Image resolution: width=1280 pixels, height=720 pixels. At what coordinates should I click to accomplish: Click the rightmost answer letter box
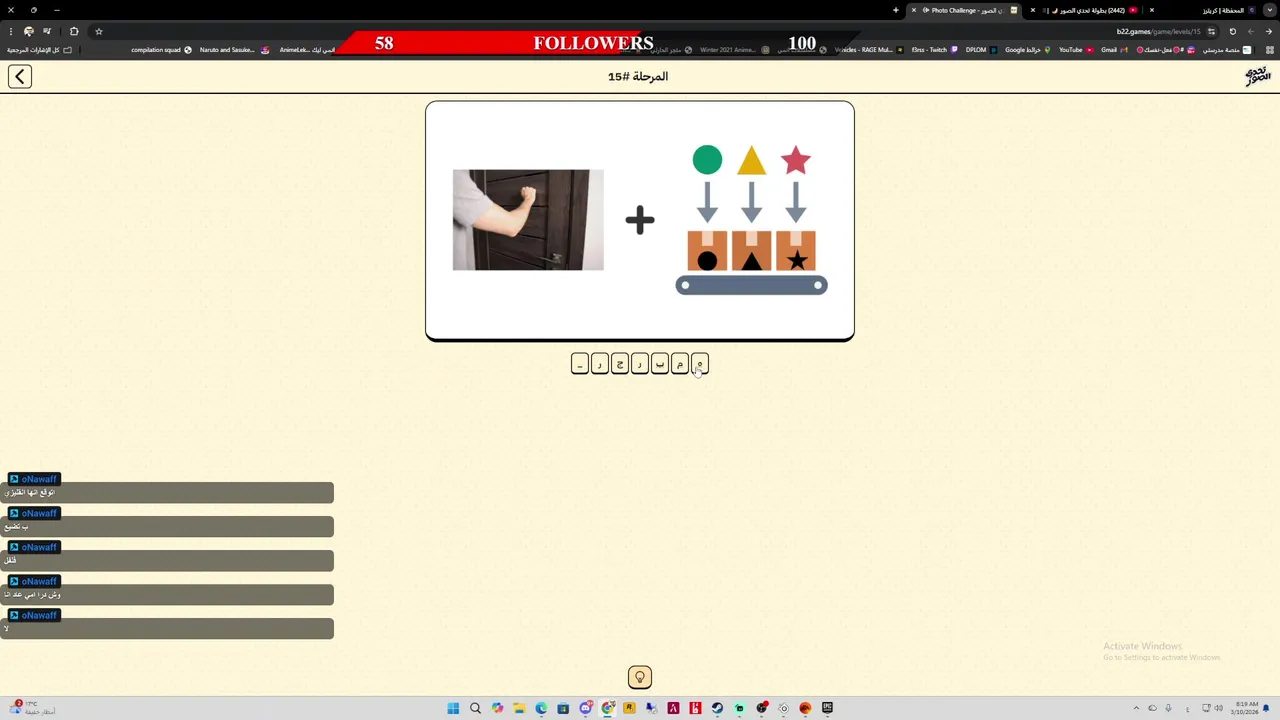coord(700,364)
